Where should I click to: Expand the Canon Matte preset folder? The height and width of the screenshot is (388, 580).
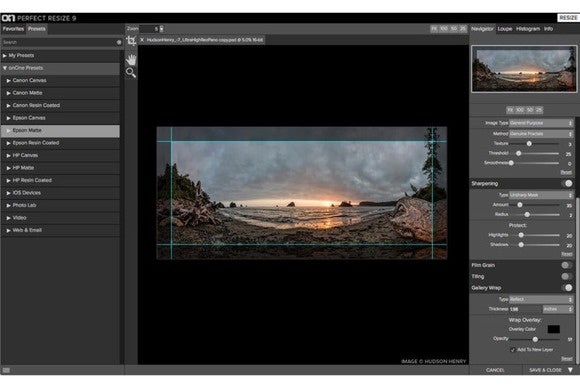point(9,93)
